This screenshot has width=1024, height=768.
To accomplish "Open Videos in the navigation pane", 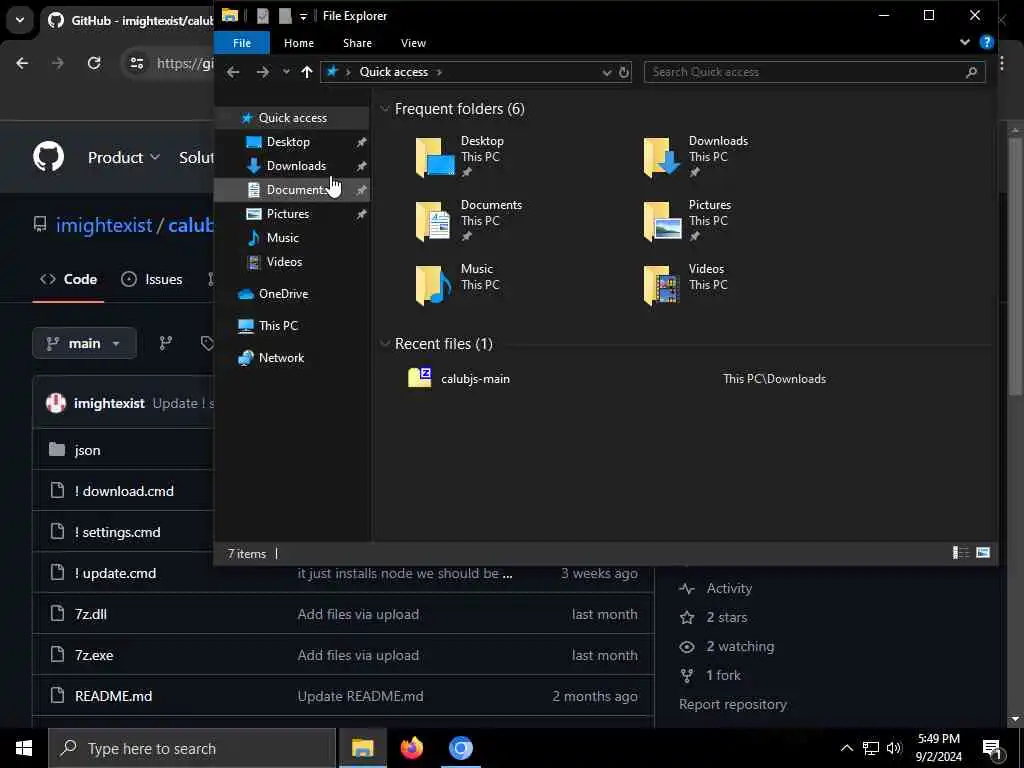I will coord(284,262).
